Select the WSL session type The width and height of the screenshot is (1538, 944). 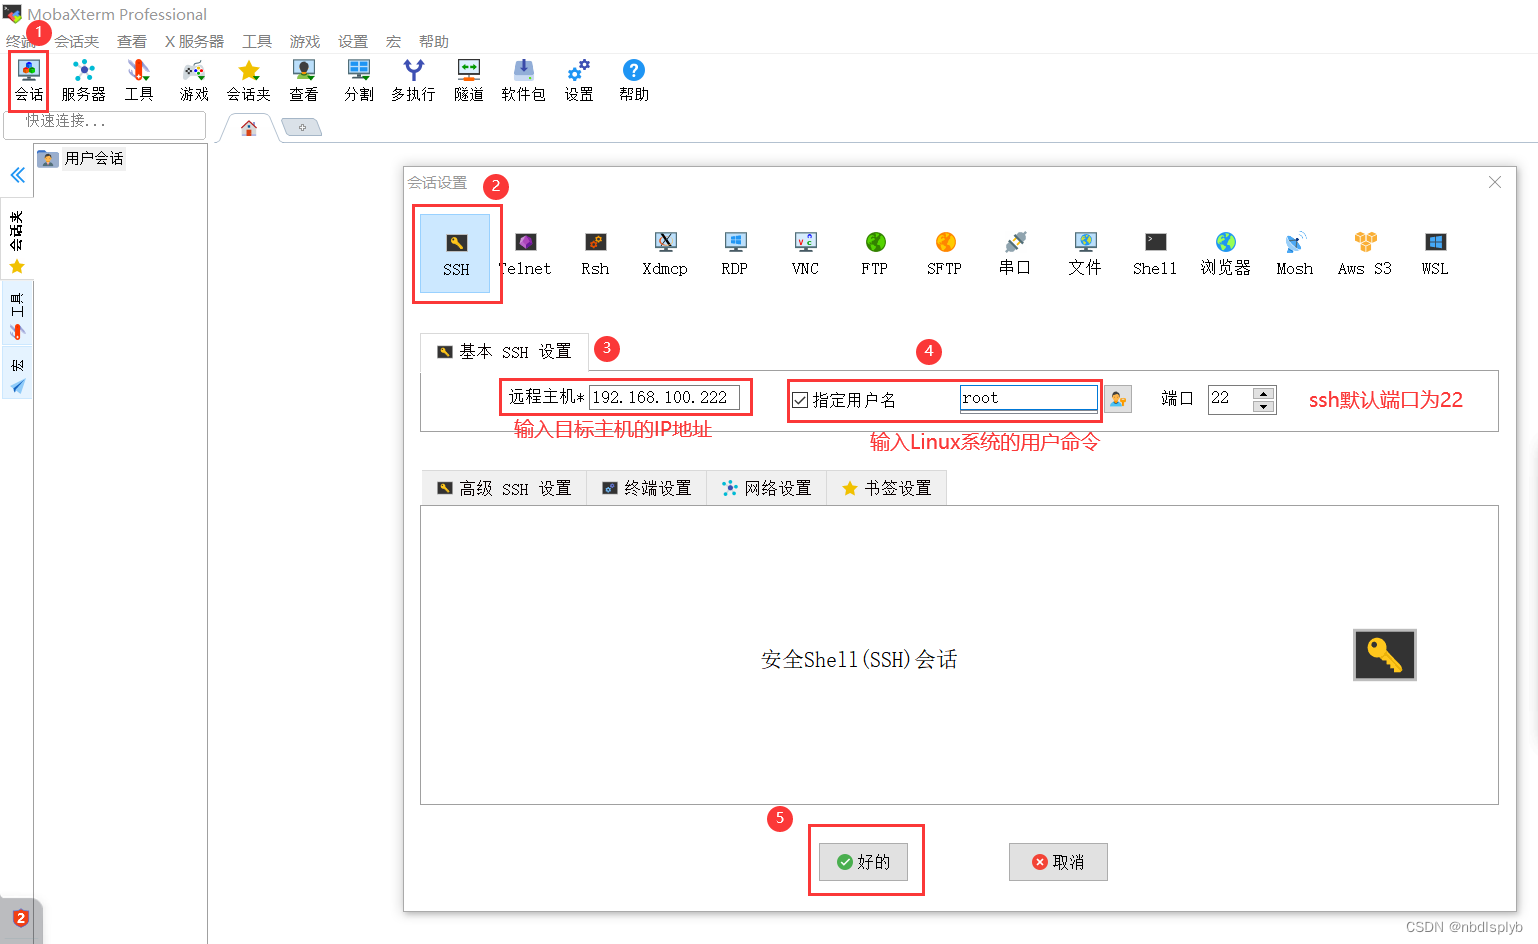pos(1435,254)
